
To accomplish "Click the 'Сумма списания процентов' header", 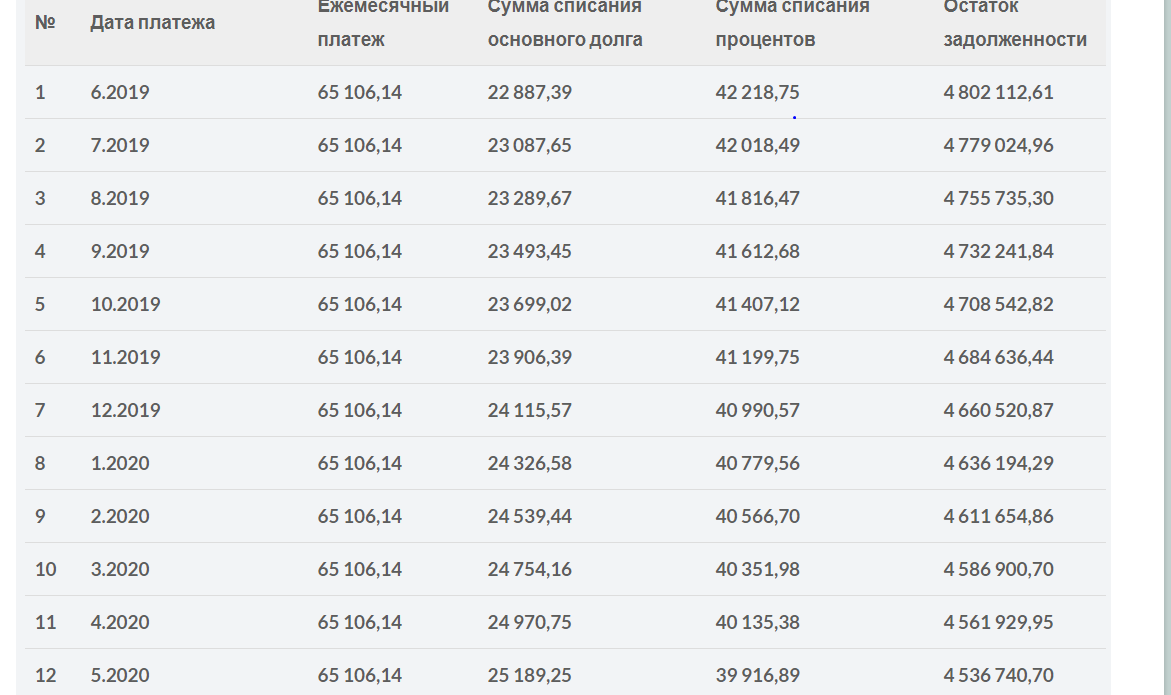I will (x=792, y=22).
